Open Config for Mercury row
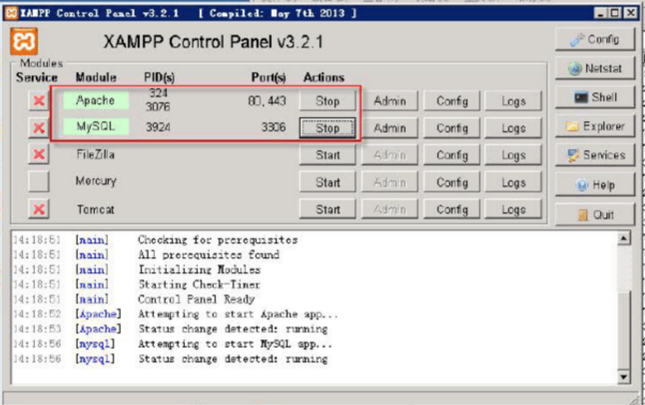The image size is (645, 405). coord(452,183)
